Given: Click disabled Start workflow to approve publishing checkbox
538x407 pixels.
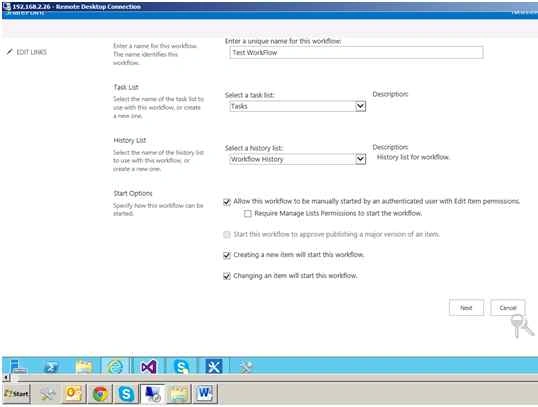Looking at the screenshot, I should [x=227, y=235].
